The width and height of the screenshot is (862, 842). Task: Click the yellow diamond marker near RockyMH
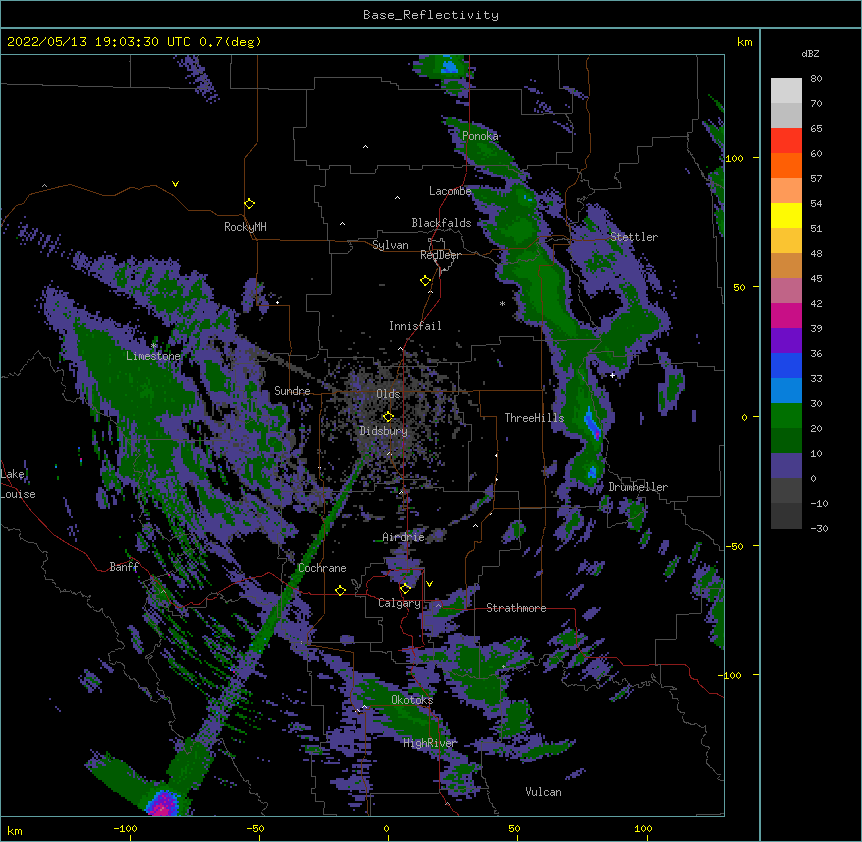click(x=250, y=204)
